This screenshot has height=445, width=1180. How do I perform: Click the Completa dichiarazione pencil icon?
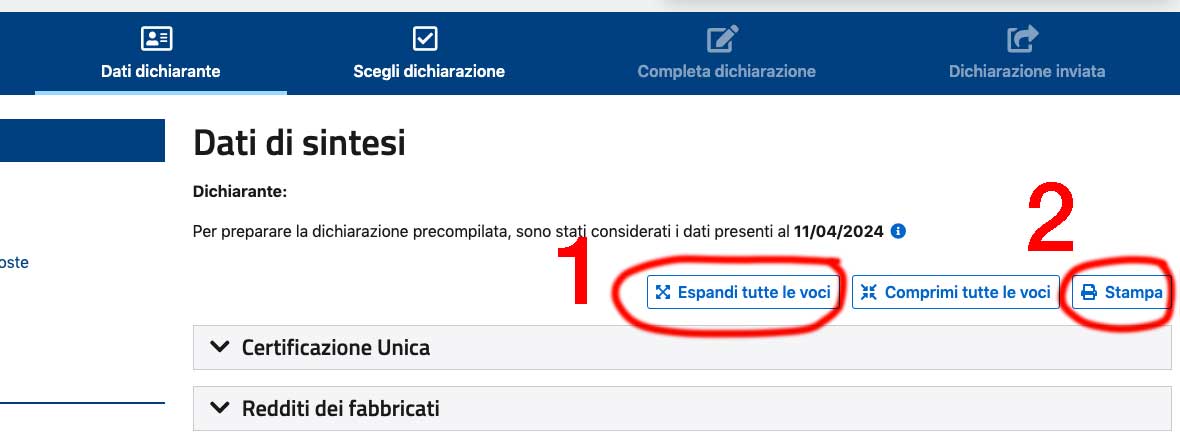click(722, 38)
